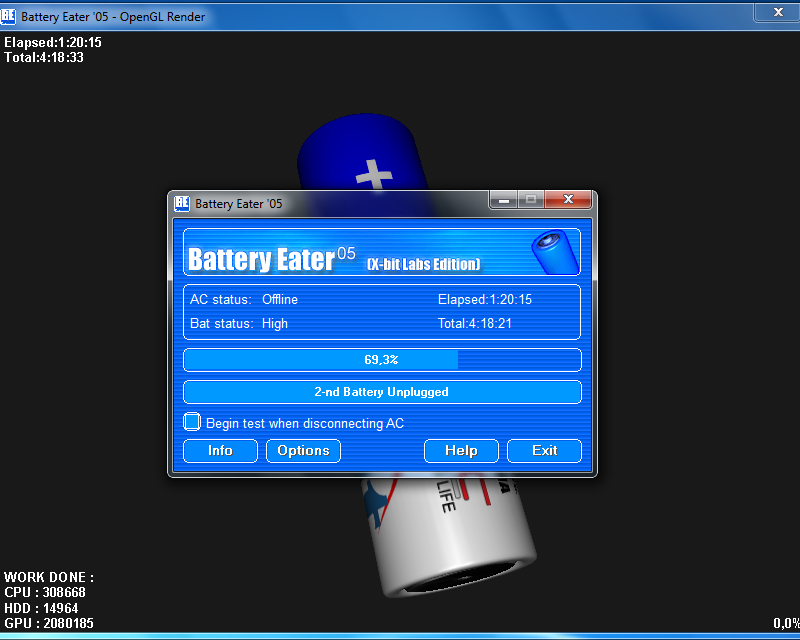
Task: Click the CPU : 308668 work value
Action: pyautogui.click(x=45, y=593)
